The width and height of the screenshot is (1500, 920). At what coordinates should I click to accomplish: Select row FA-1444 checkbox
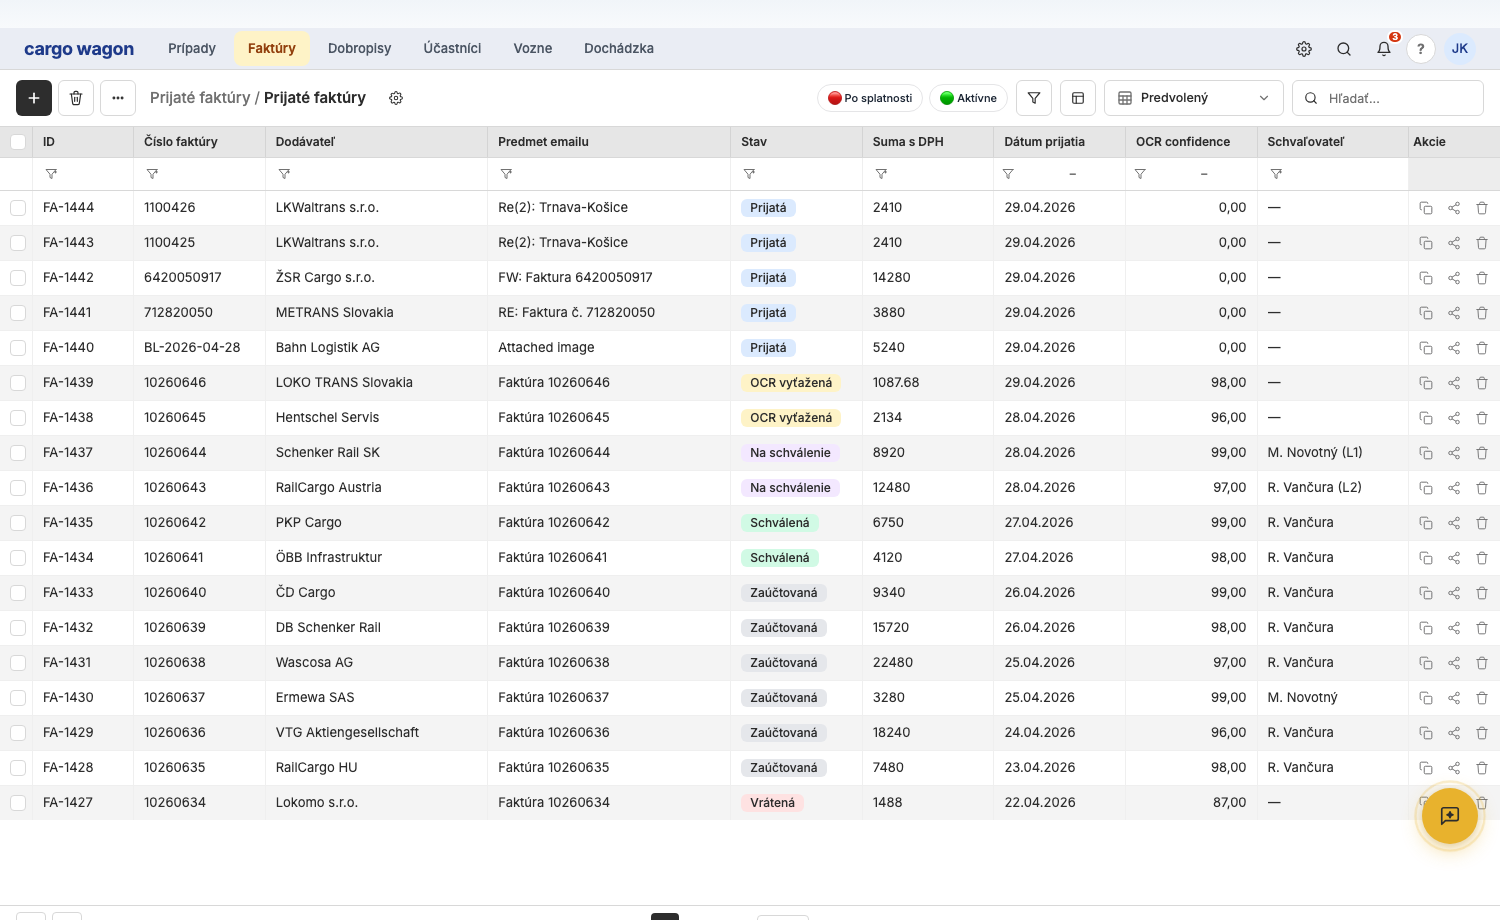(x=18, y=208)
